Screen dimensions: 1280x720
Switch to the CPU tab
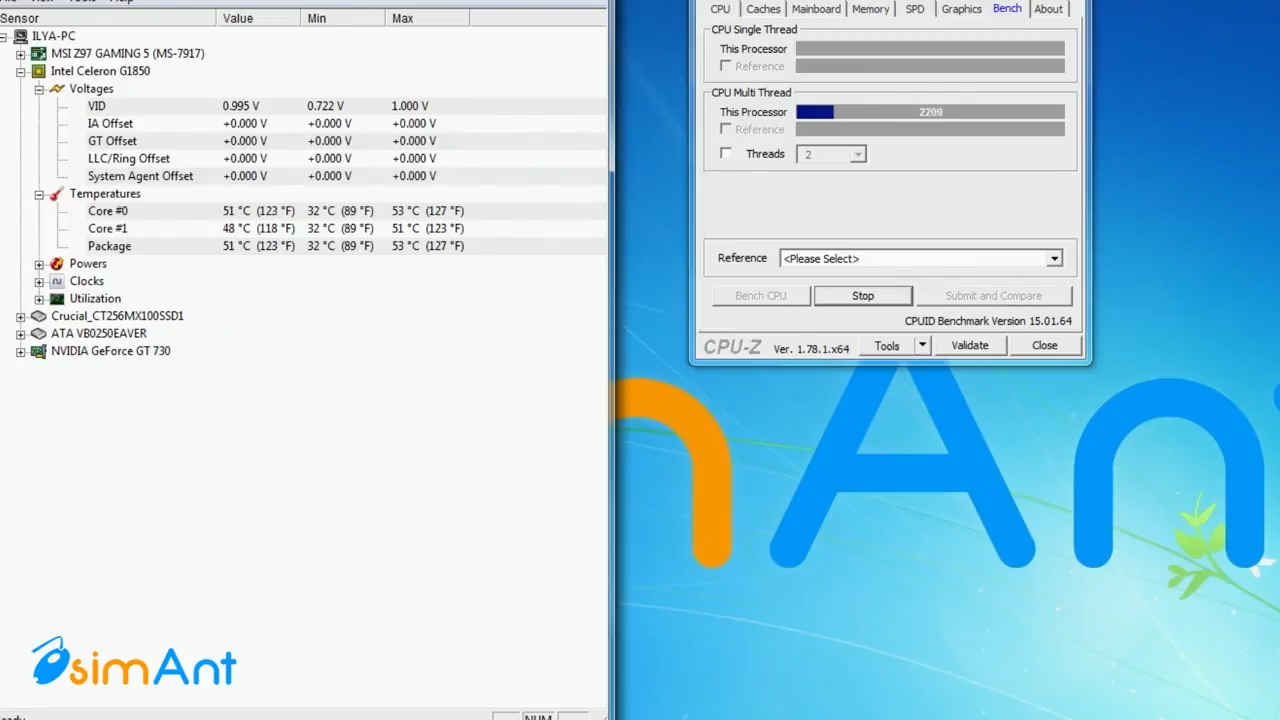click(x=720, y=9)
